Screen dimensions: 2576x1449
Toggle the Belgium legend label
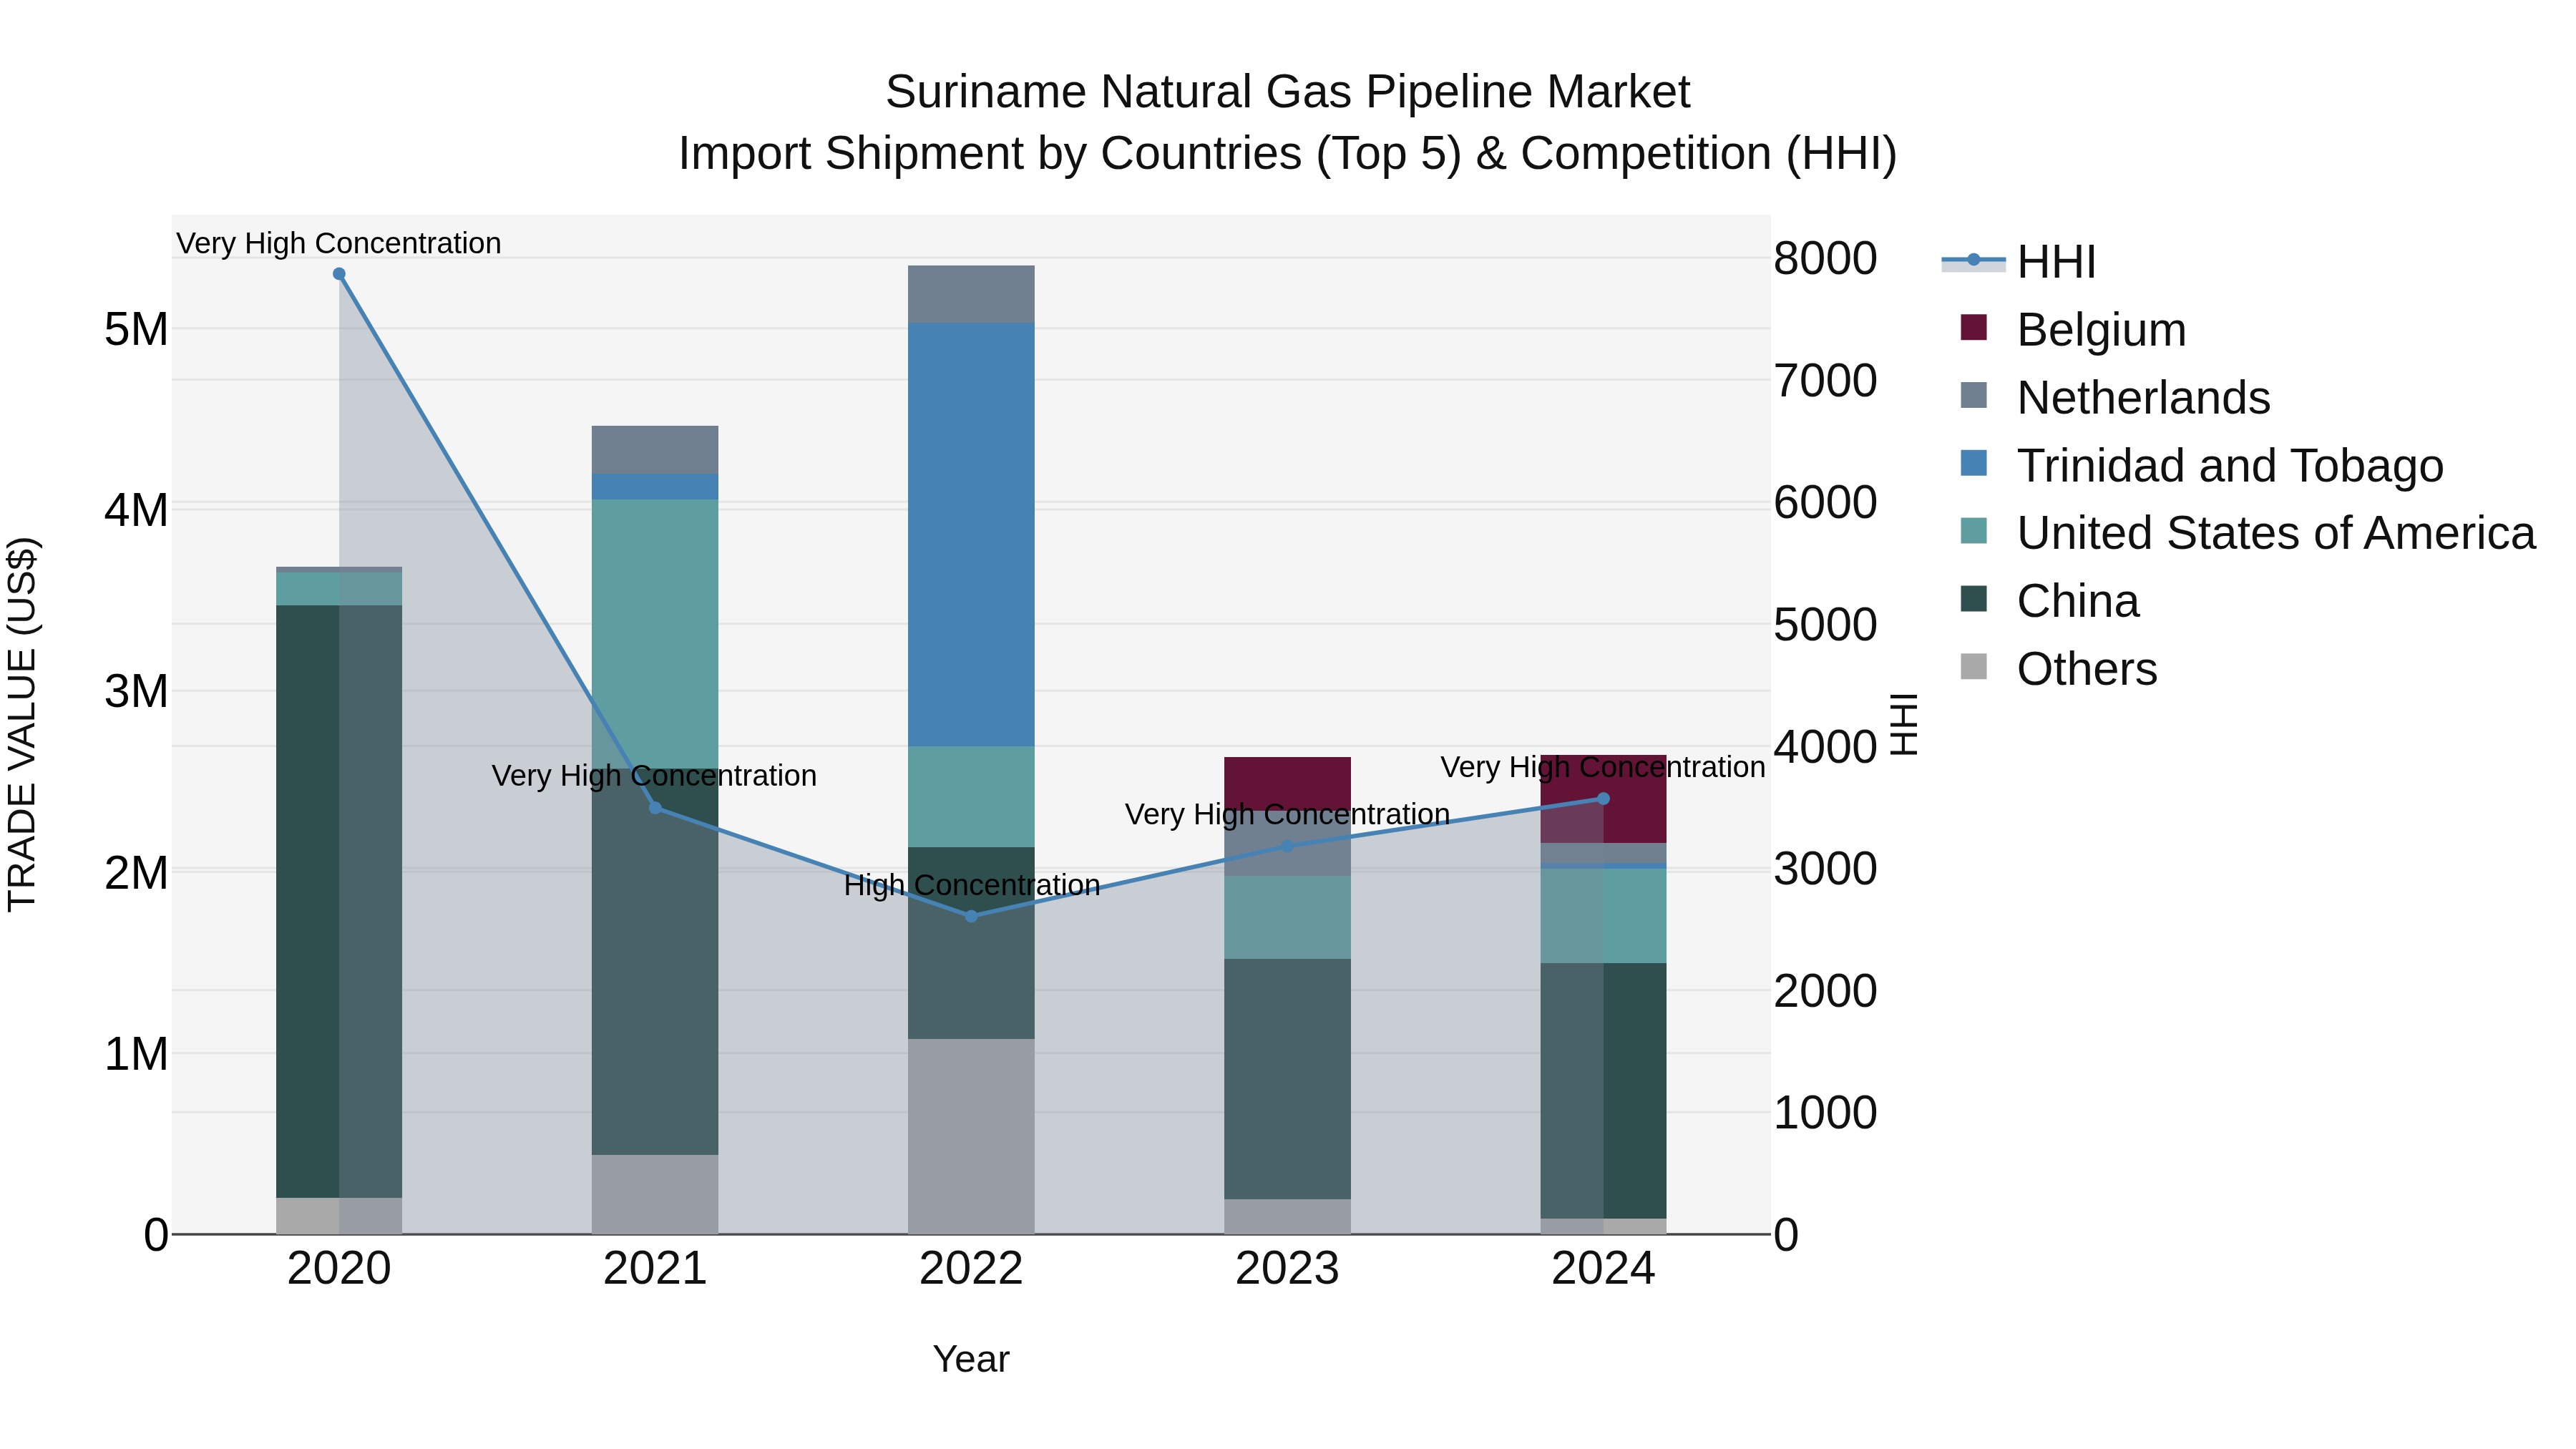2101,330
